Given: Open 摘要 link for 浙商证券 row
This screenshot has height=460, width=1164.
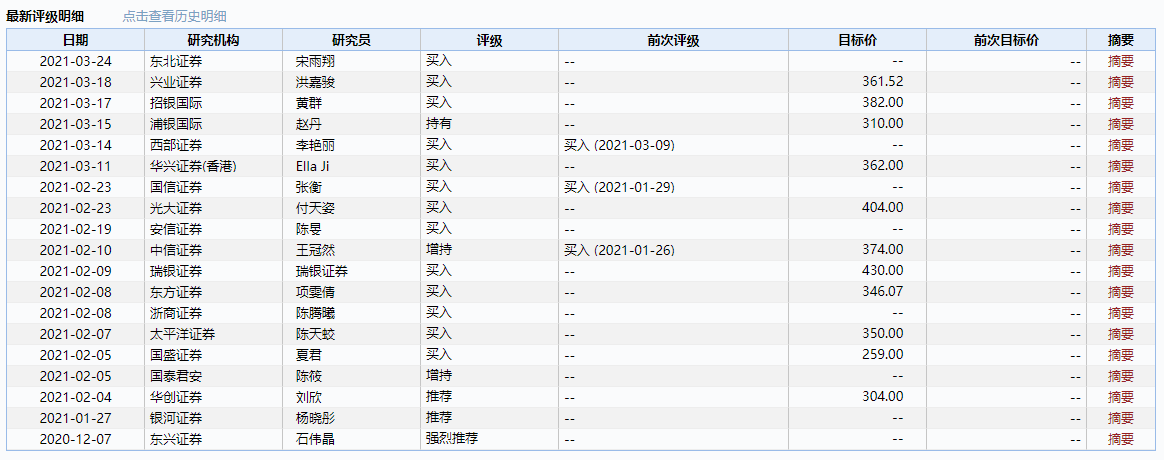Looking at the screenshot, I should (x=1121, y=313).
